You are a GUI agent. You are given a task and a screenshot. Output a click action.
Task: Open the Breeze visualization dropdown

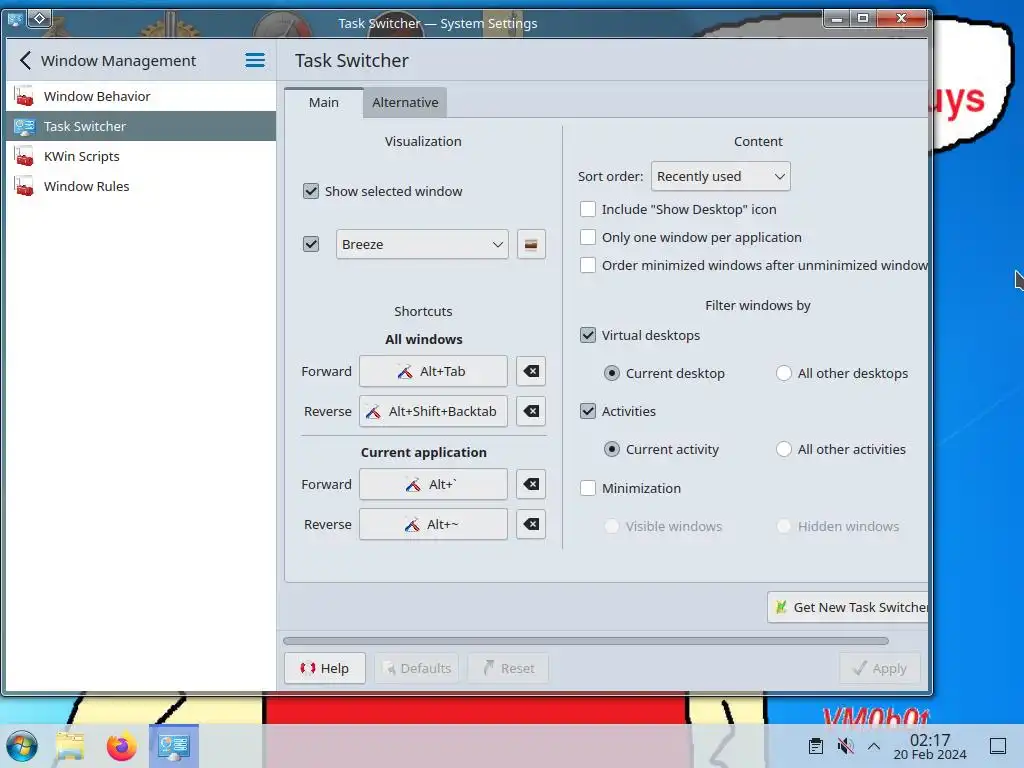pos(422,244)
